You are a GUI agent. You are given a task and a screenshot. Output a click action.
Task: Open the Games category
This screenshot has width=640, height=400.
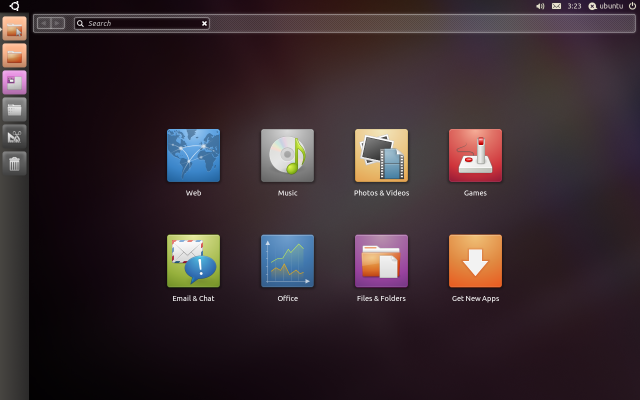tap(475, 155)
